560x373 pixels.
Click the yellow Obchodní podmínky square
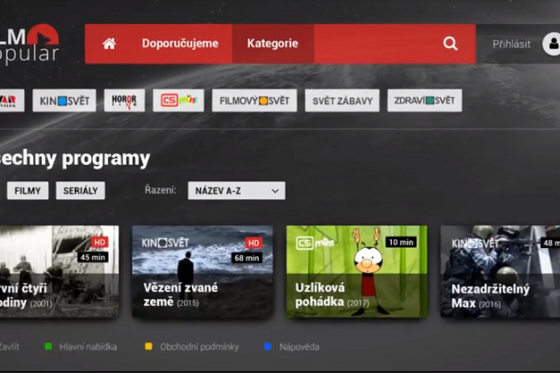click(x=148, y=346)
